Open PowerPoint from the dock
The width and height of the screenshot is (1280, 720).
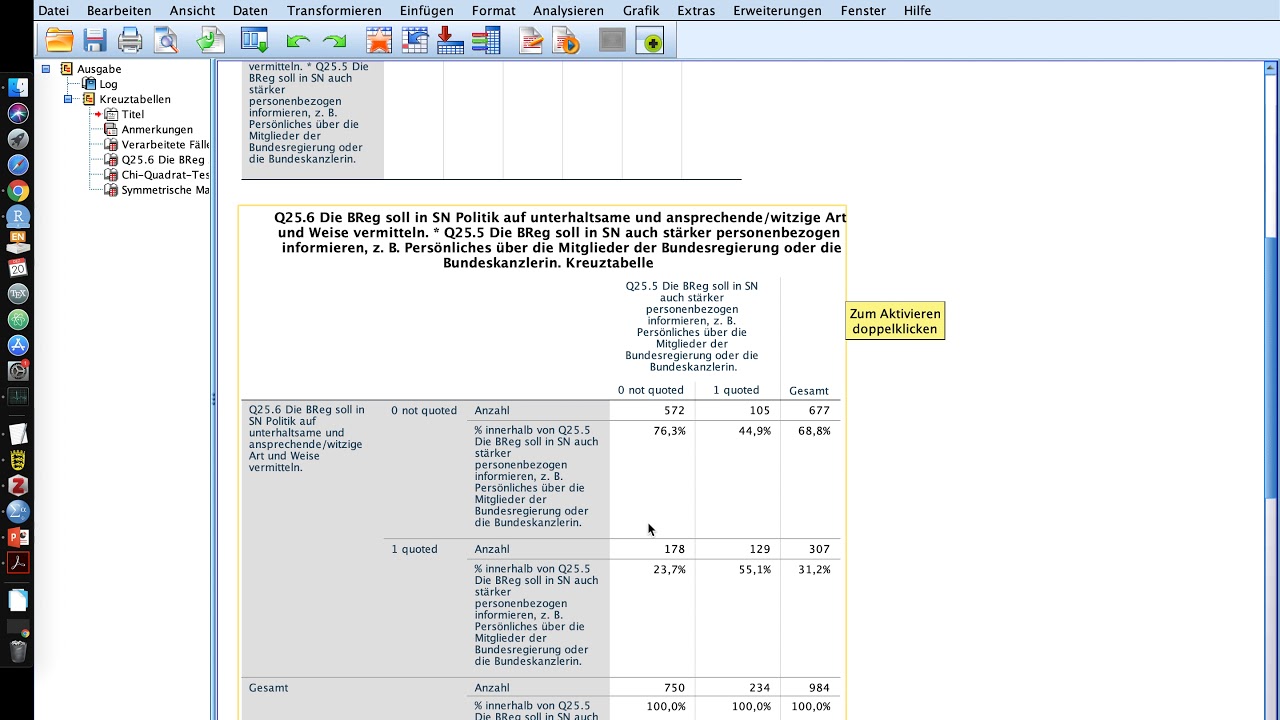click(18, 537)
